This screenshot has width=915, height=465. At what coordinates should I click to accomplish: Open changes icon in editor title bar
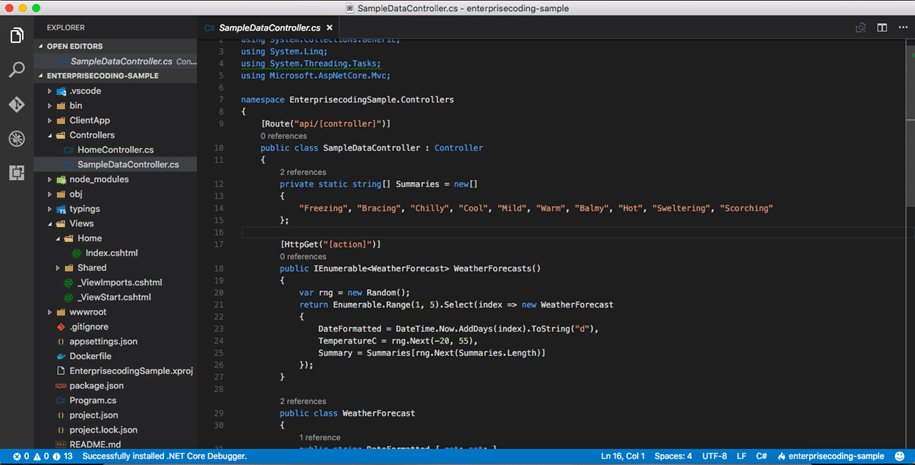[x=861, y=27]
